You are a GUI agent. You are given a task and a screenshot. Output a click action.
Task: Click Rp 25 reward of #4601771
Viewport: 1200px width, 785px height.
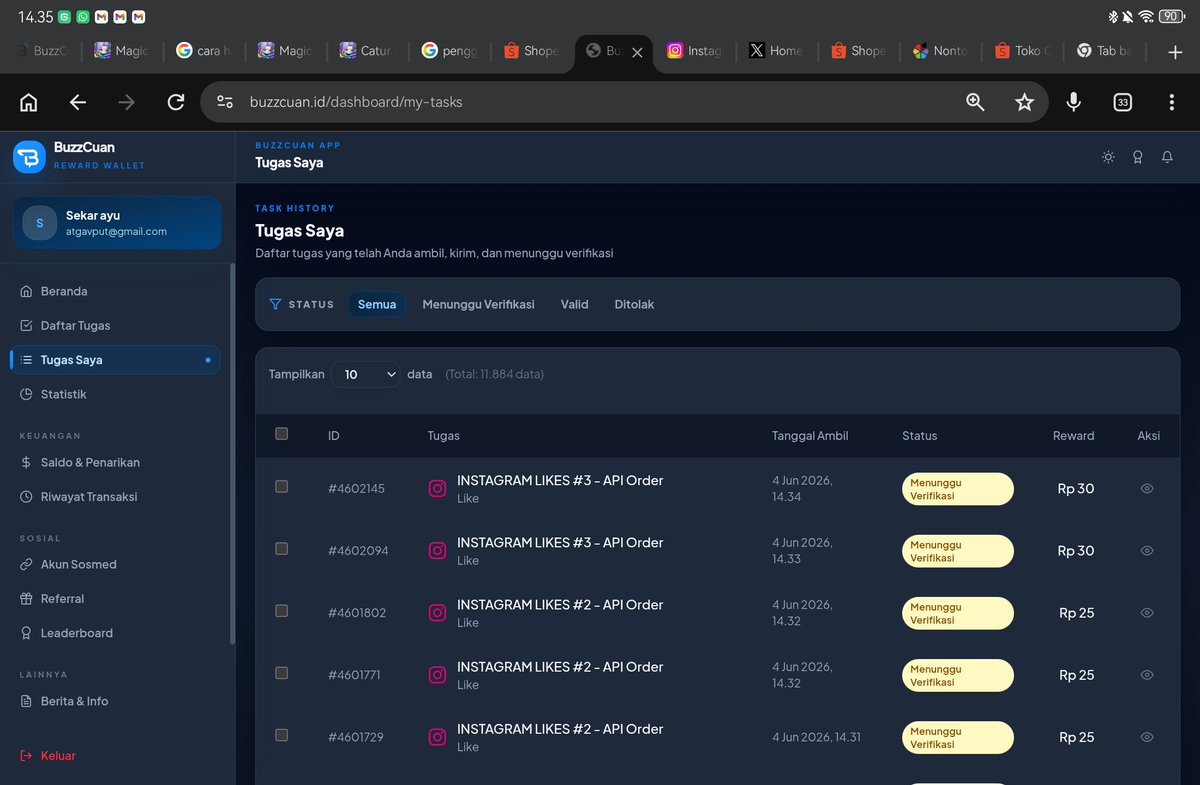coord(1076,675)
